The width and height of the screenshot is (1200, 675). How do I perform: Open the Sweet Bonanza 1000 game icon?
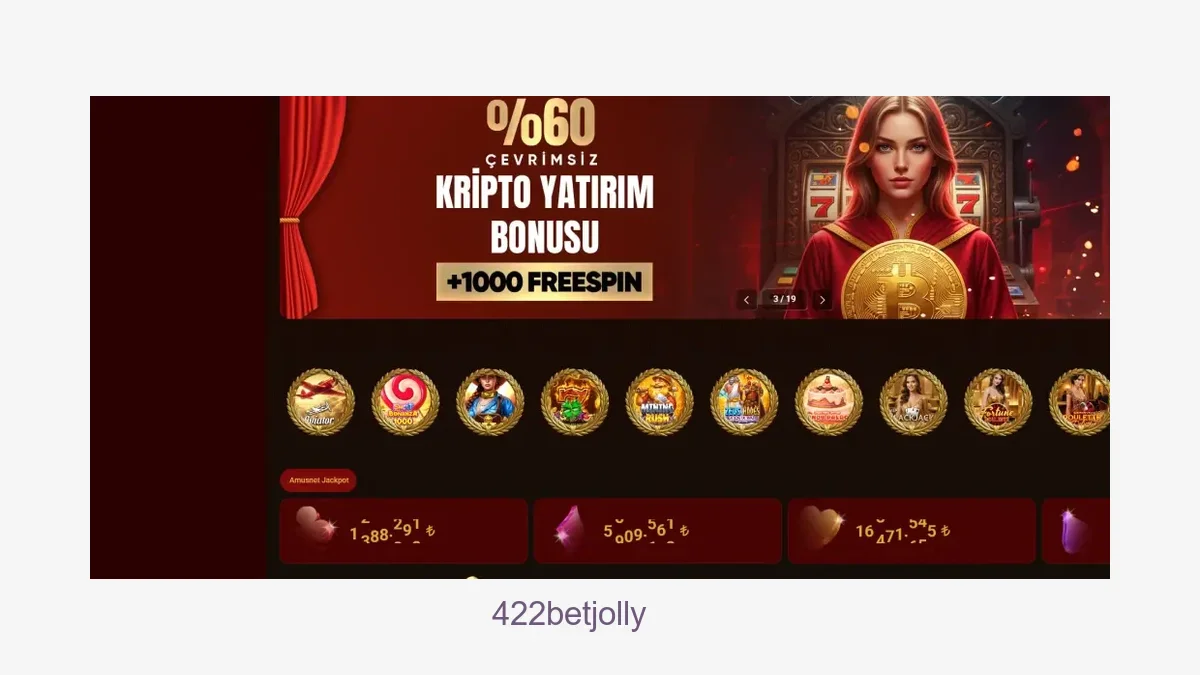tap(405, 402)
